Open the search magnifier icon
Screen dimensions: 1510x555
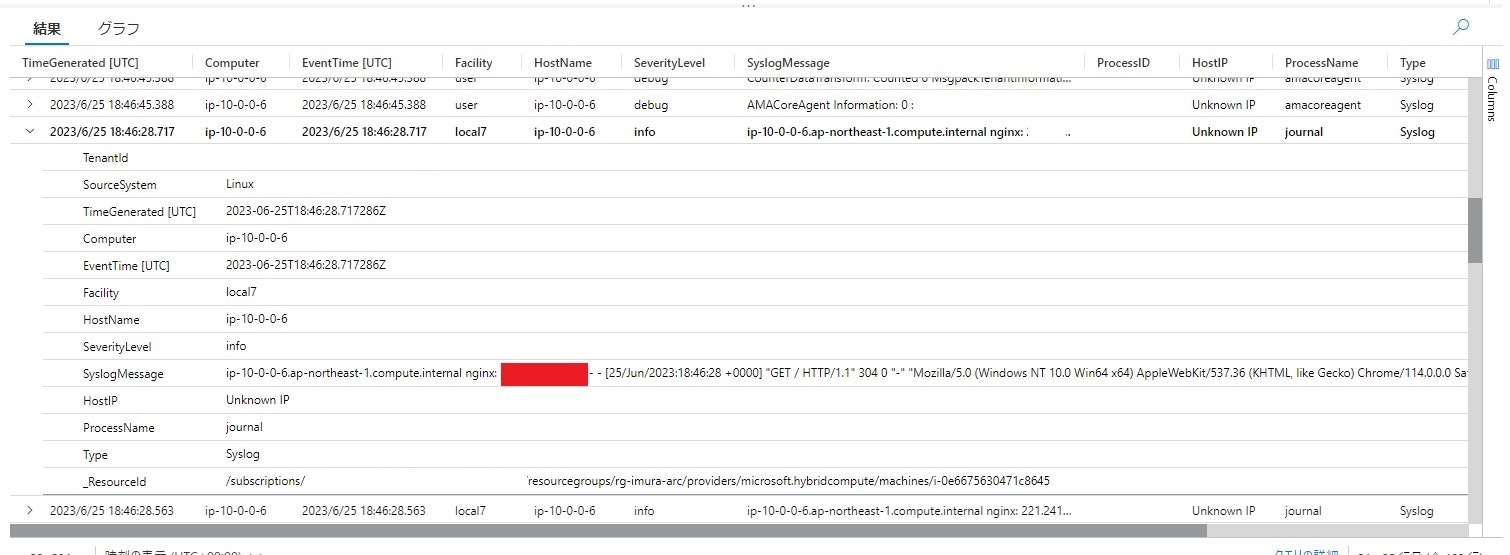[x=1461, y=28]
